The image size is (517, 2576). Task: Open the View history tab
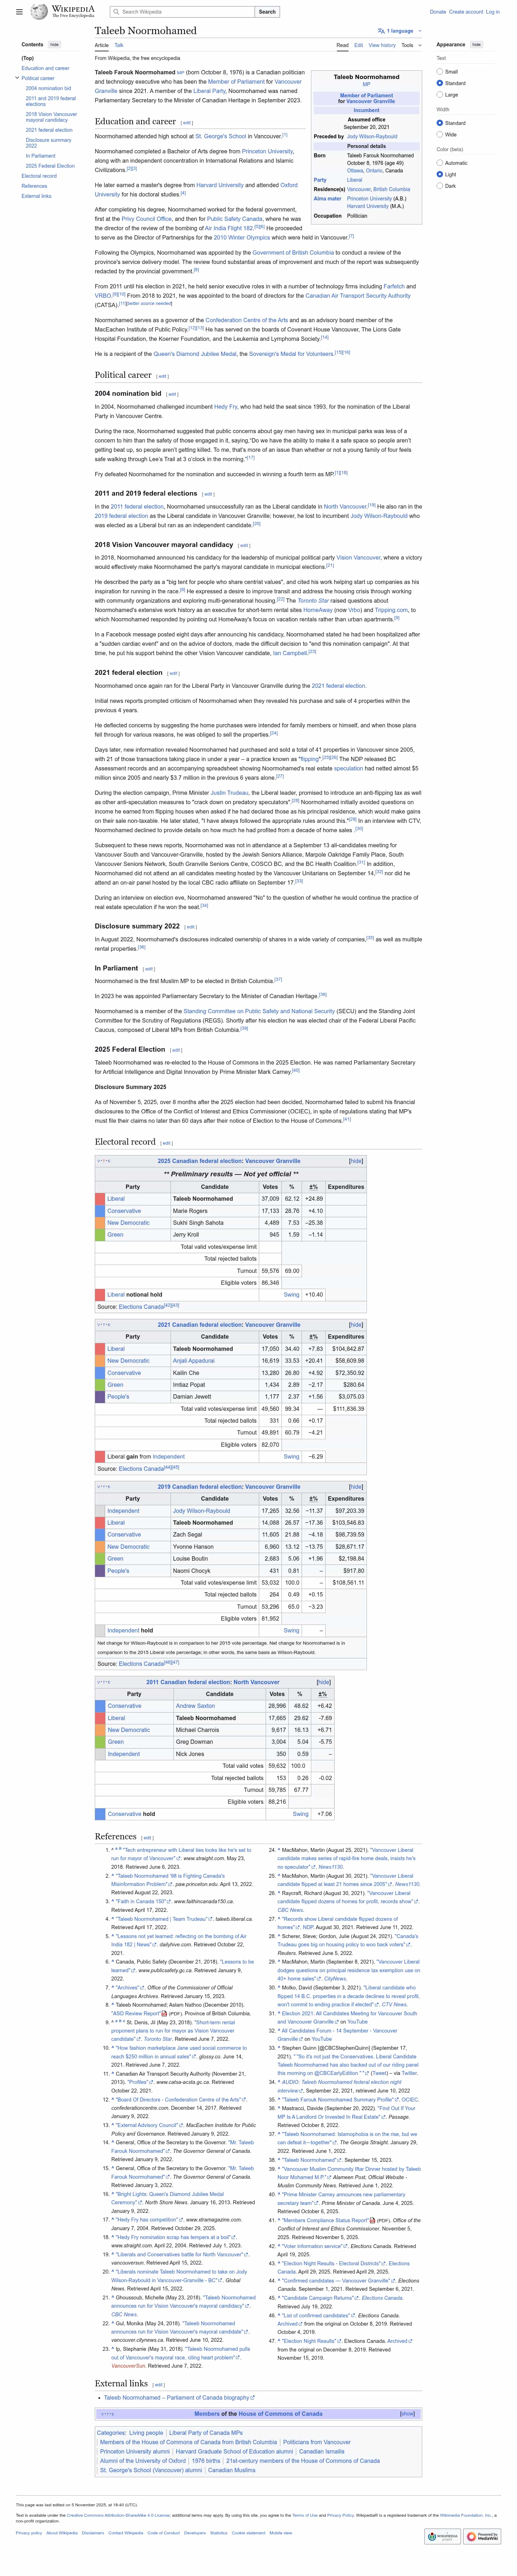382,45
